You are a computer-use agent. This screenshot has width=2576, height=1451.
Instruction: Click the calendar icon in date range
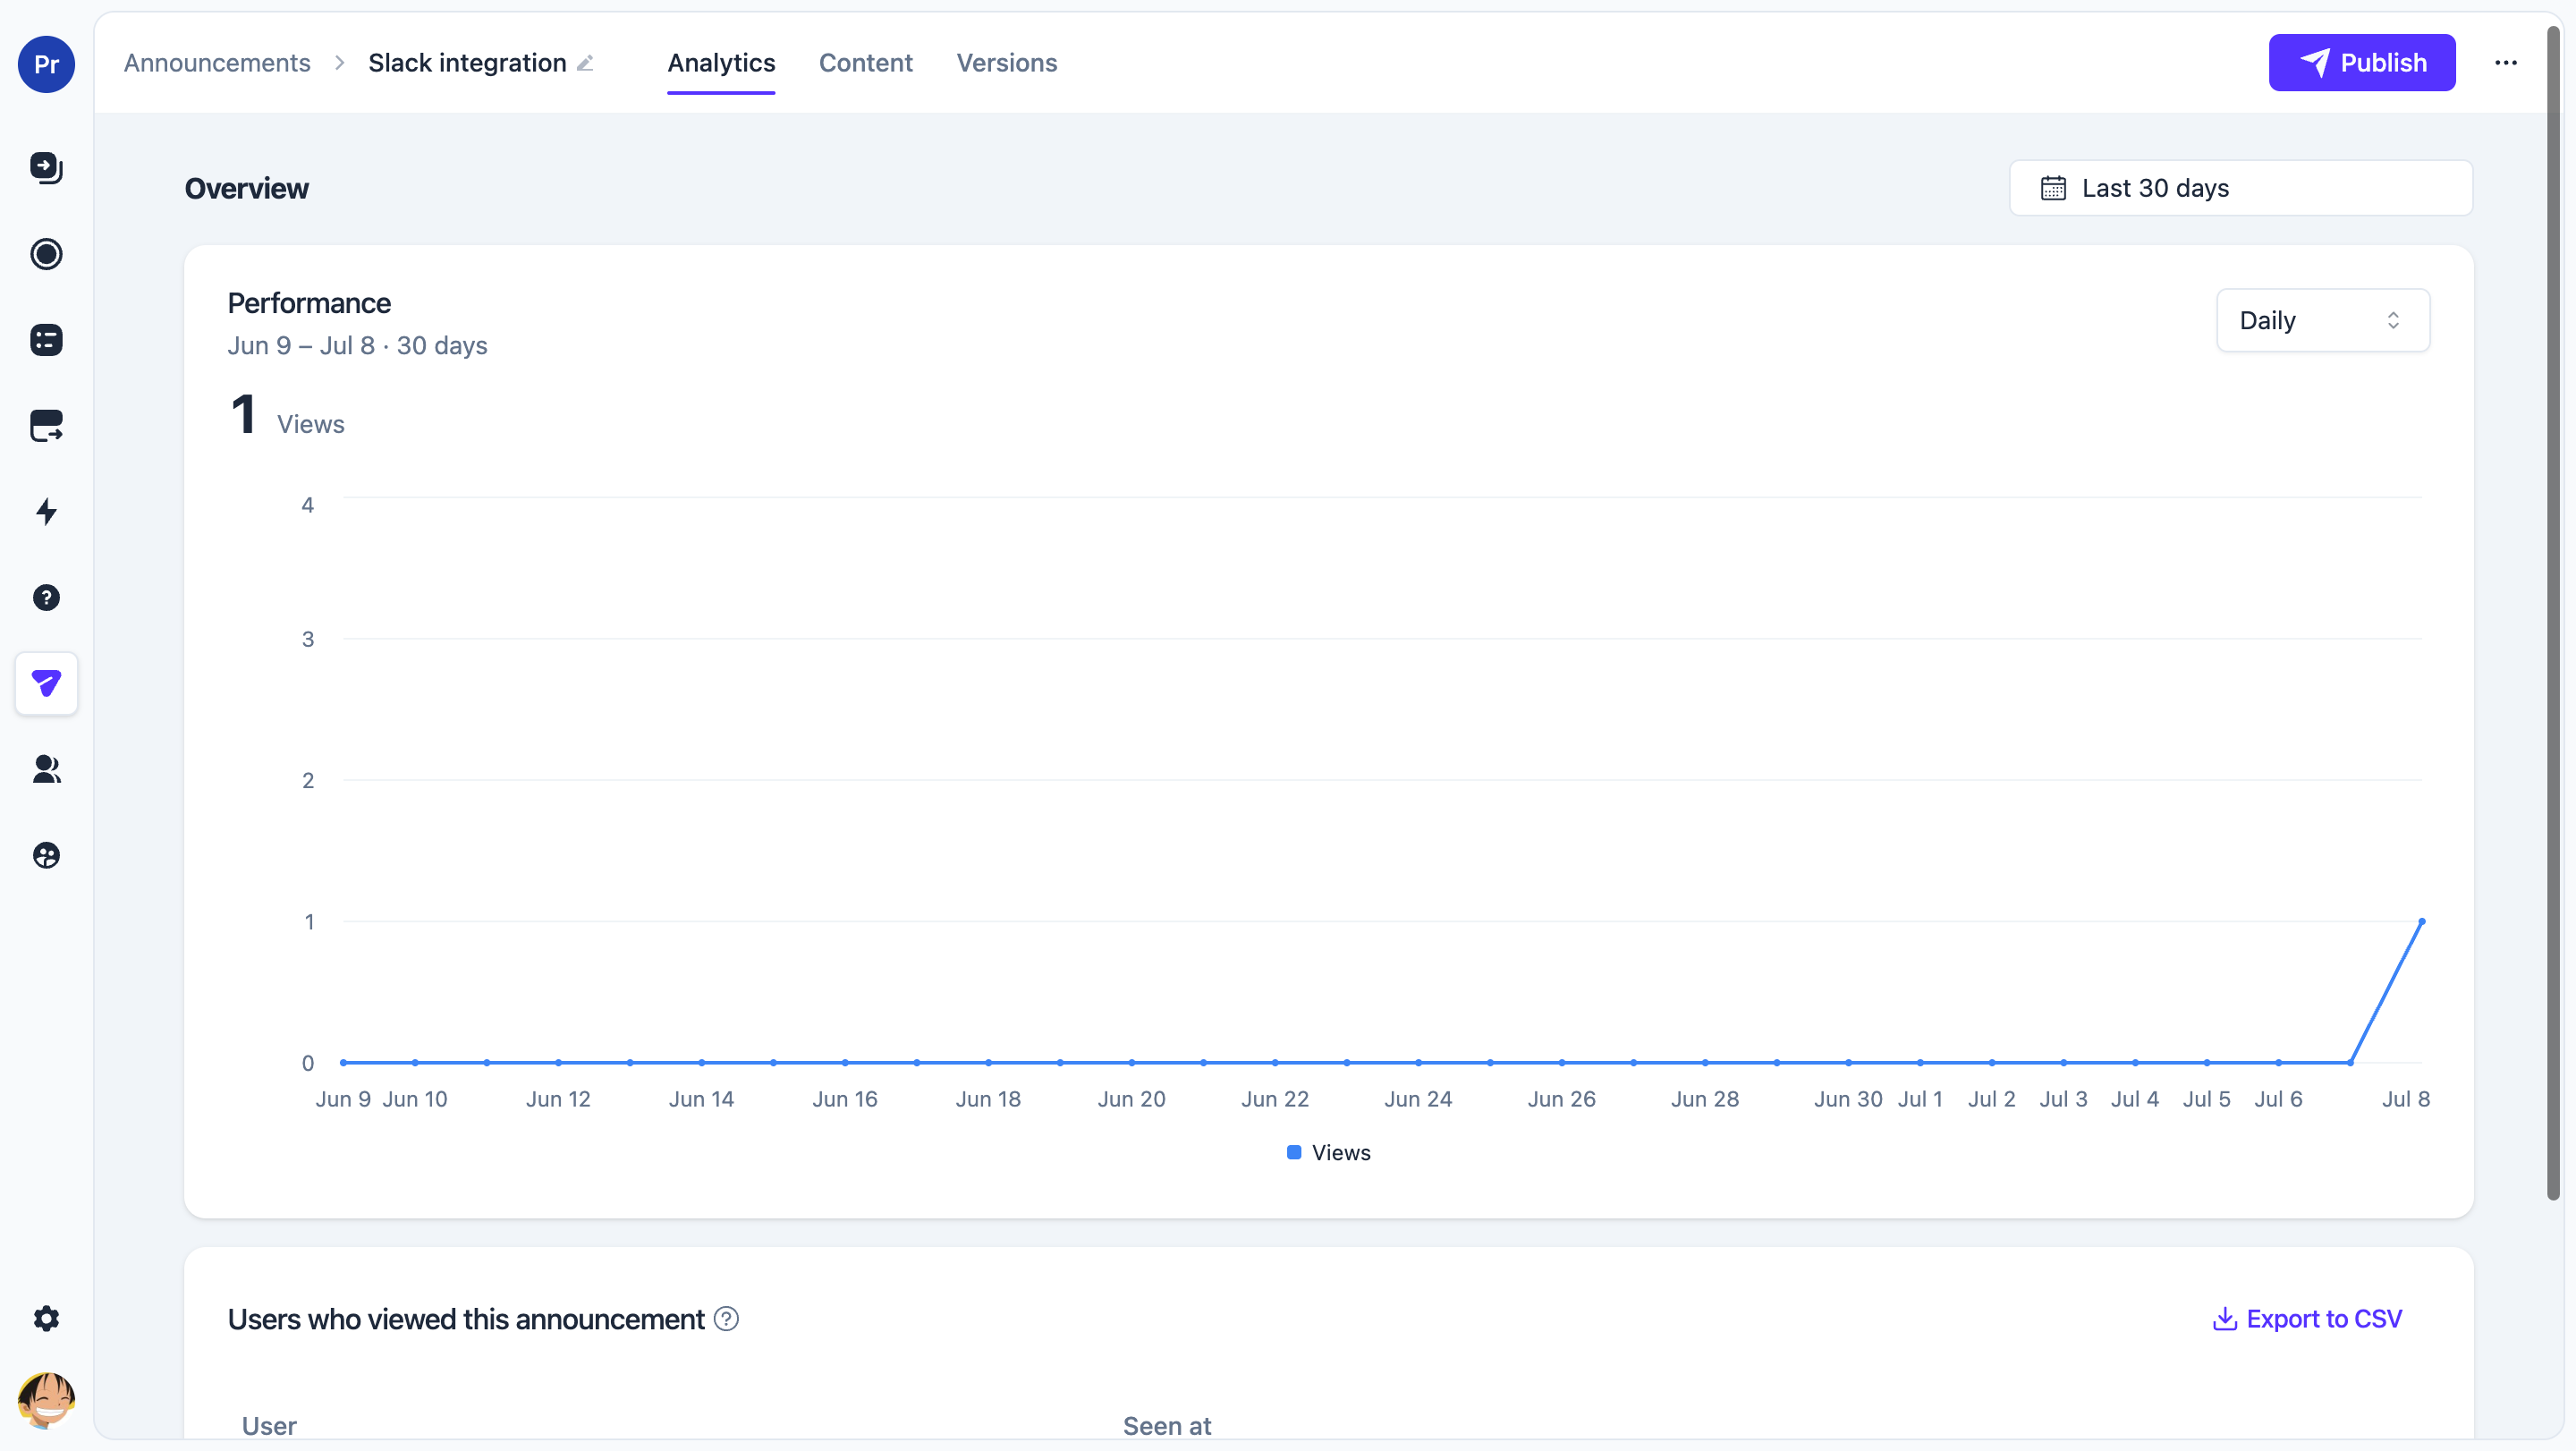coord(2053,188)
